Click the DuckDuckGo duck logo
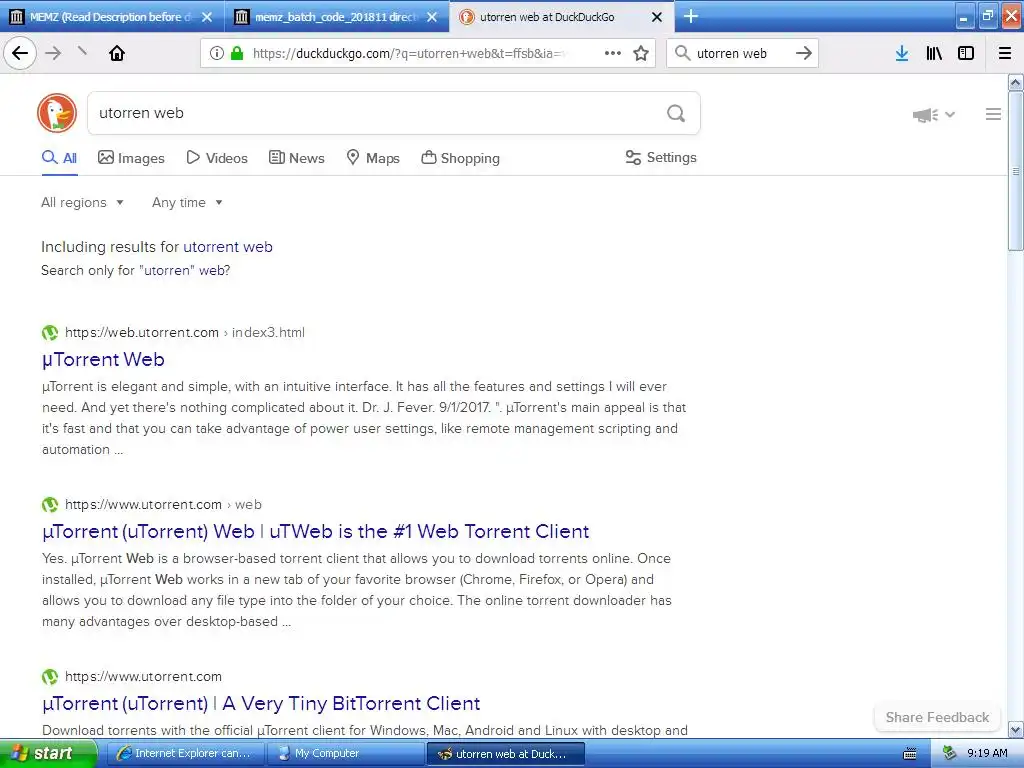Screen dimensions: 1024x768 [x=57, y=113]
